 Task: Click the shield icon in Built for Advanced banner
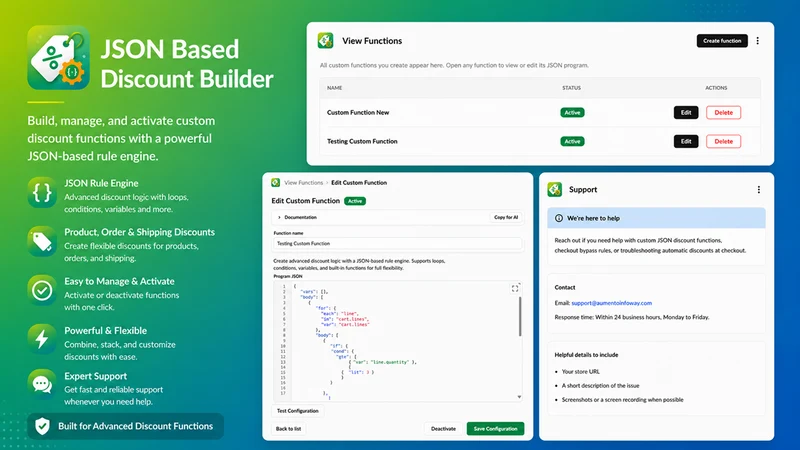(x=42, y=426)
